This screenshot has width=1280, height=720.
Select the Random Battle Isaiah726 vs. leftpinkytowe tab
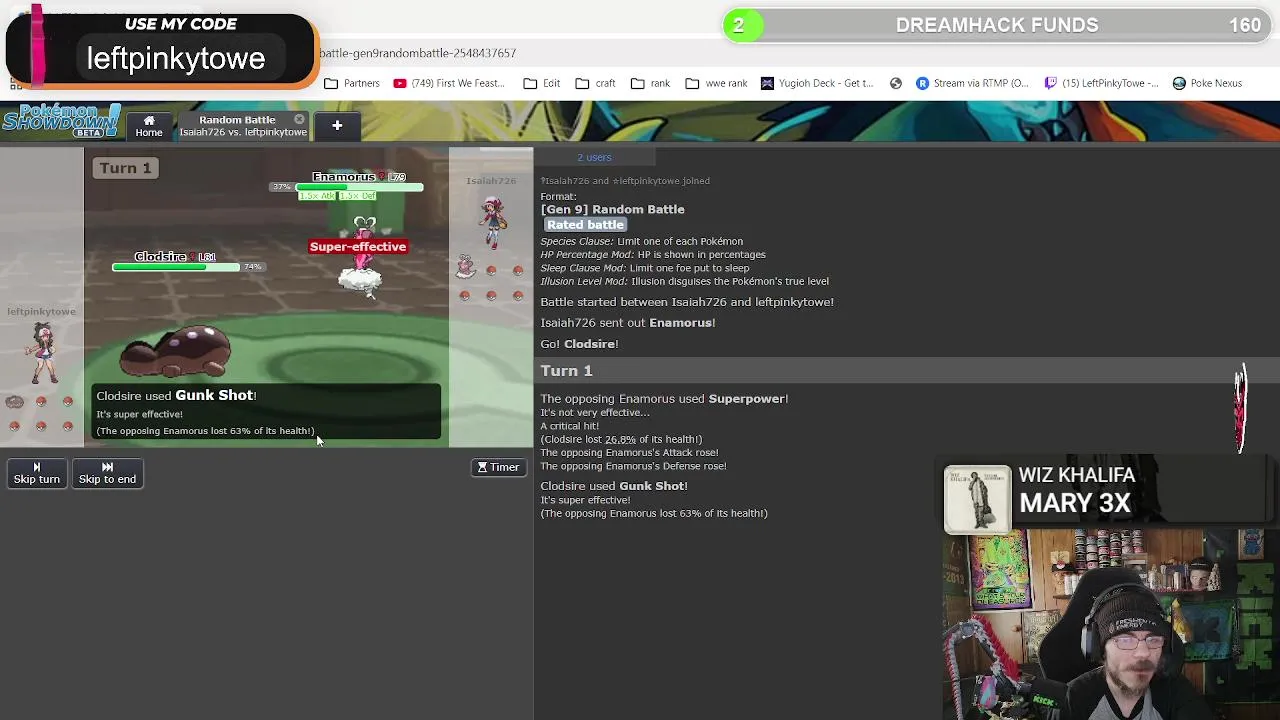coord(242,126)
